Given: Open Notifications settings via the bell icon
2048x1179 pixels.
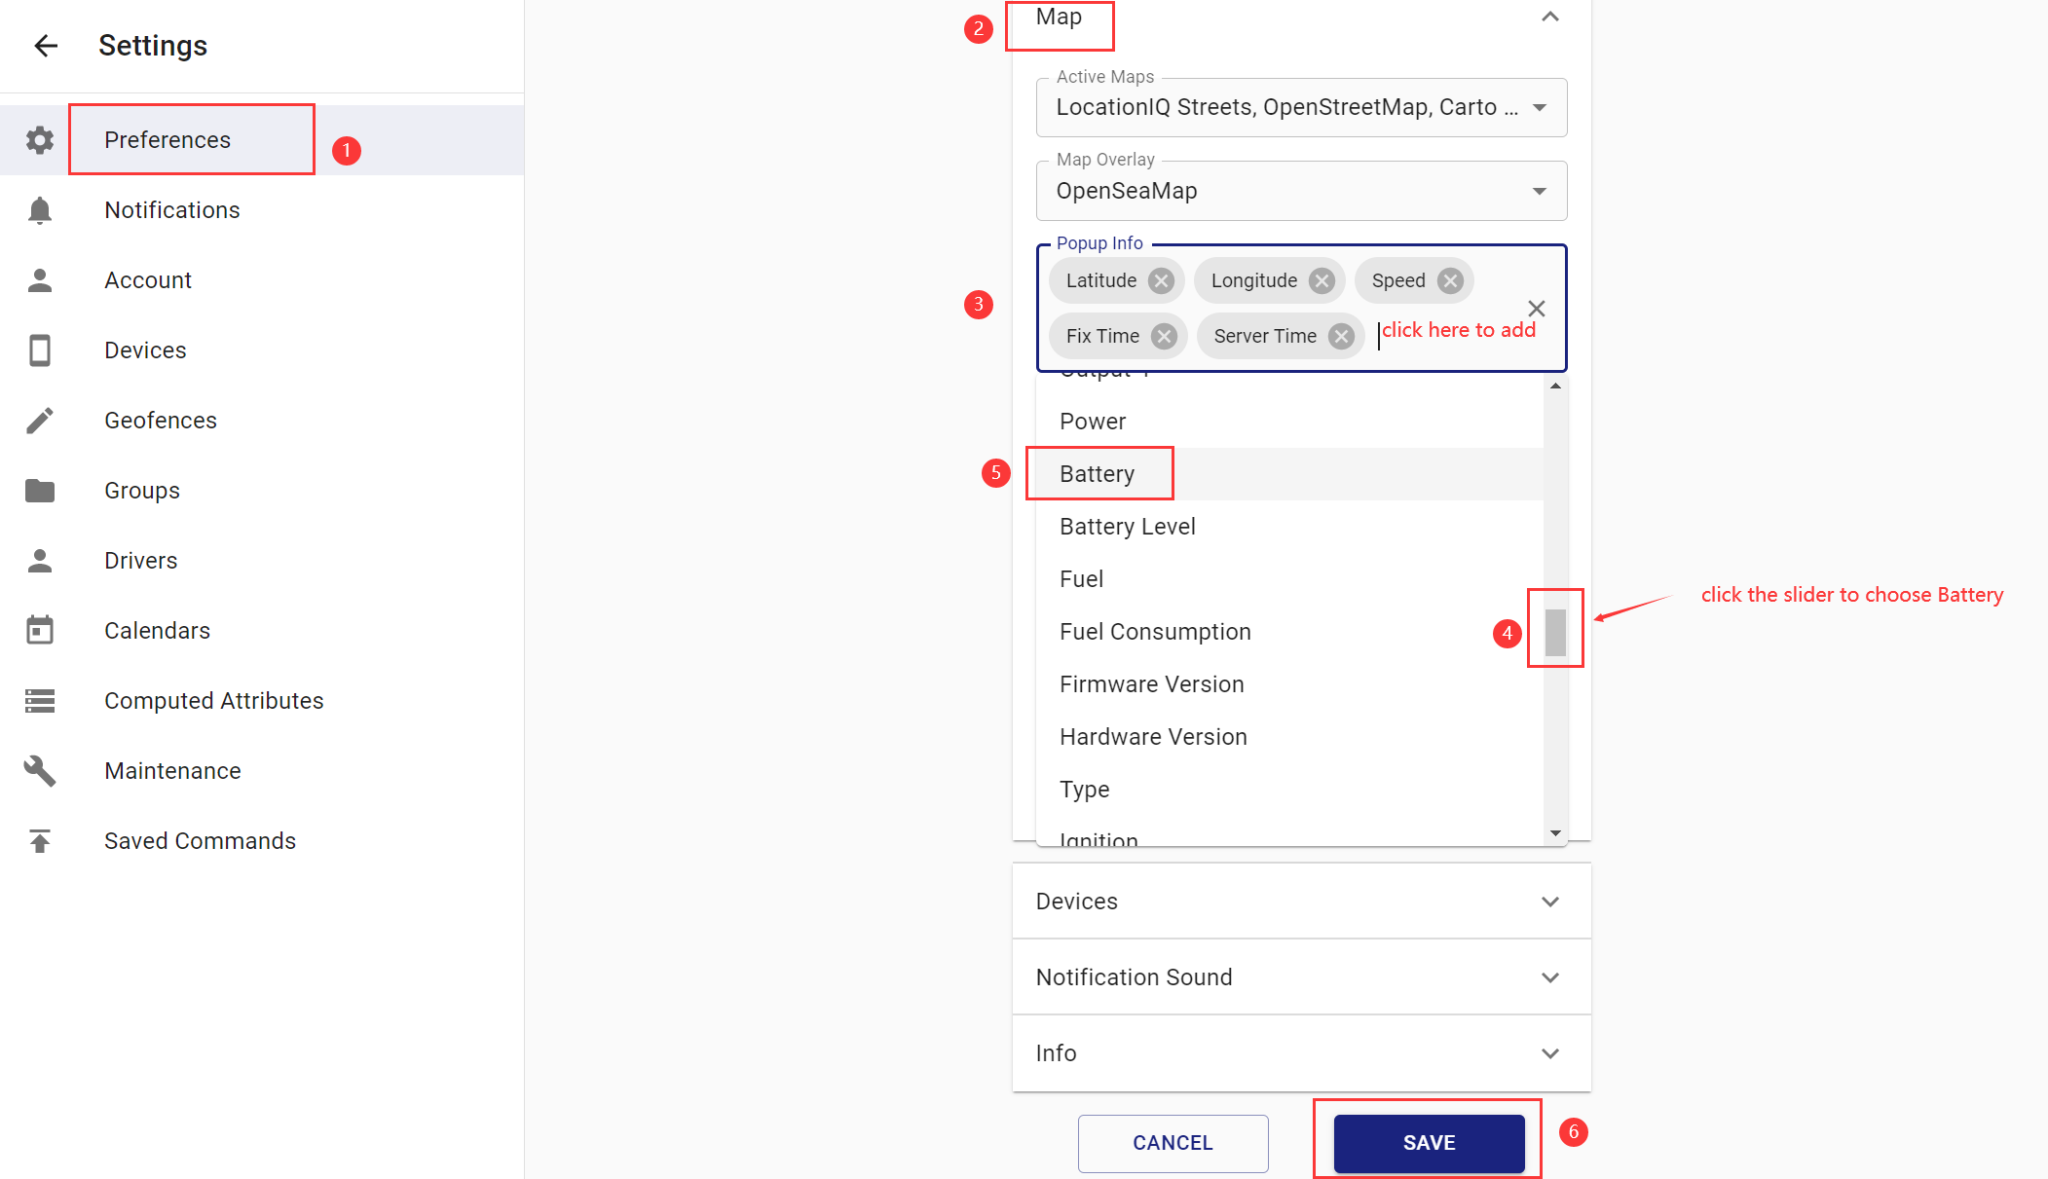Looking at the screenshot, I should point(40,210).
